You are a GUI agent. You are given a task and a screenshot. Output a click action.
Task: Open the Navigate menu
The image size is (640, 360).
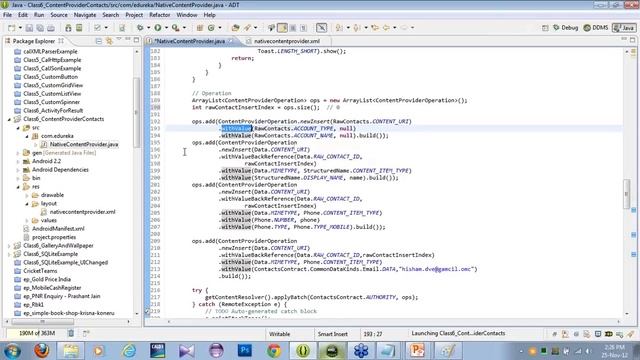(x=85, y=15)
